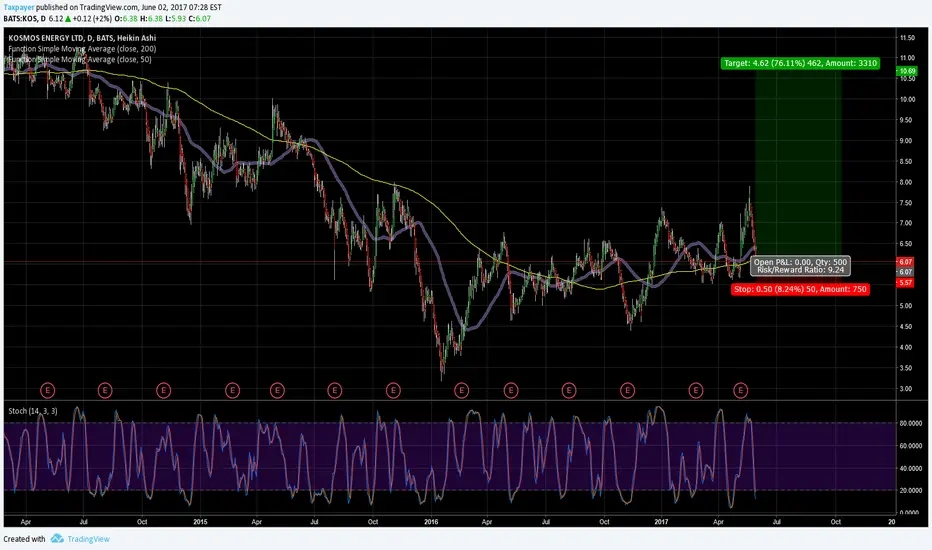Click the green 10.69 price tag
932x550 pixels.
tap(906, 71)
